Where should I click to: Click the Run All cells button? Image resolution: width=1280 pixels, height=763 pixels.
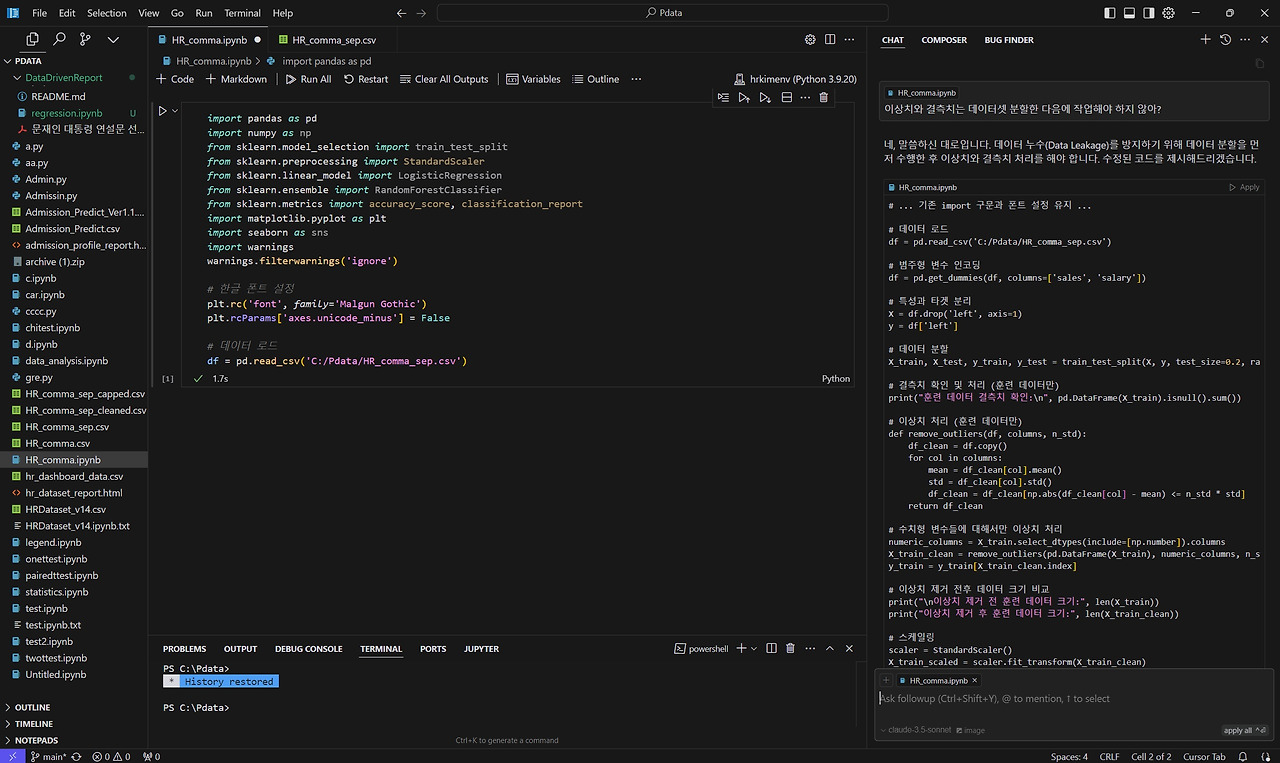307,79
